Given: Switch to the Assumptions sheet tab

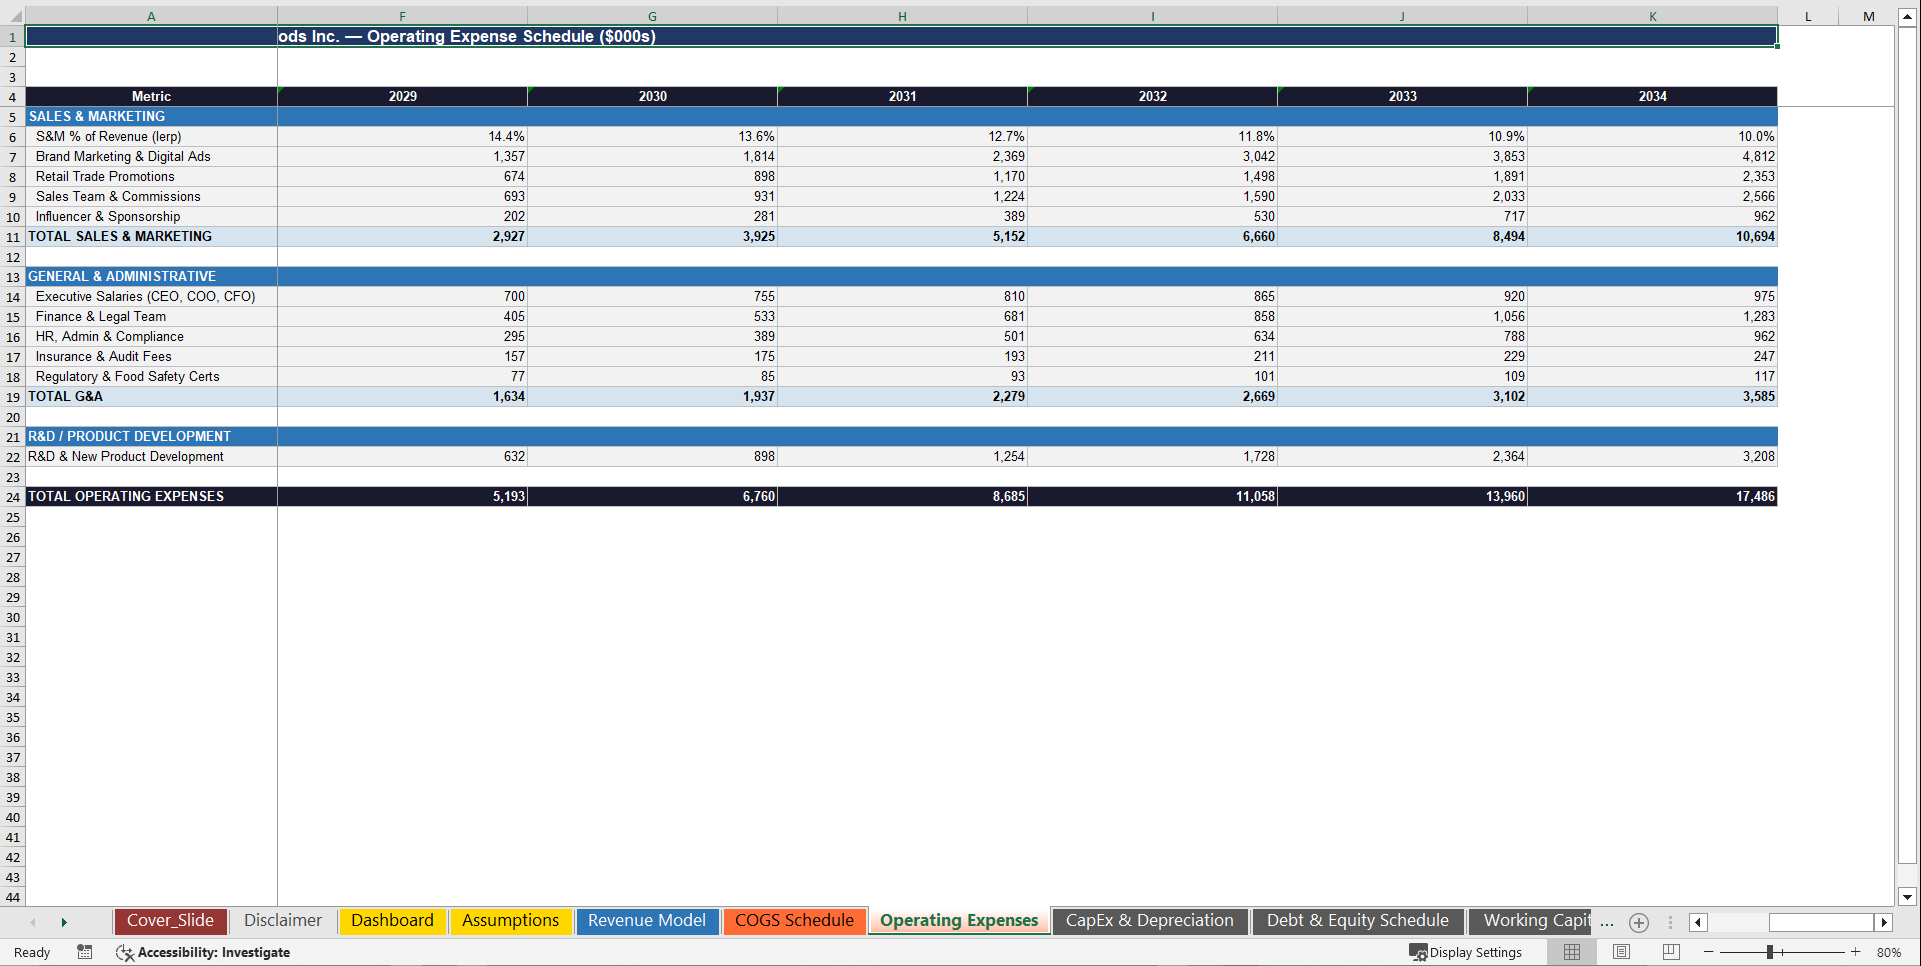Looking at the screenshot, I should (511, 921).
